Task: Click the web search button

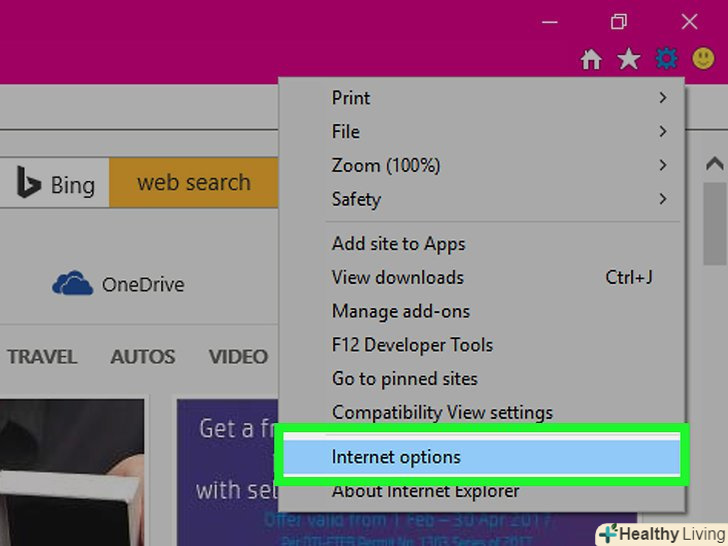Action: (194, 183)
